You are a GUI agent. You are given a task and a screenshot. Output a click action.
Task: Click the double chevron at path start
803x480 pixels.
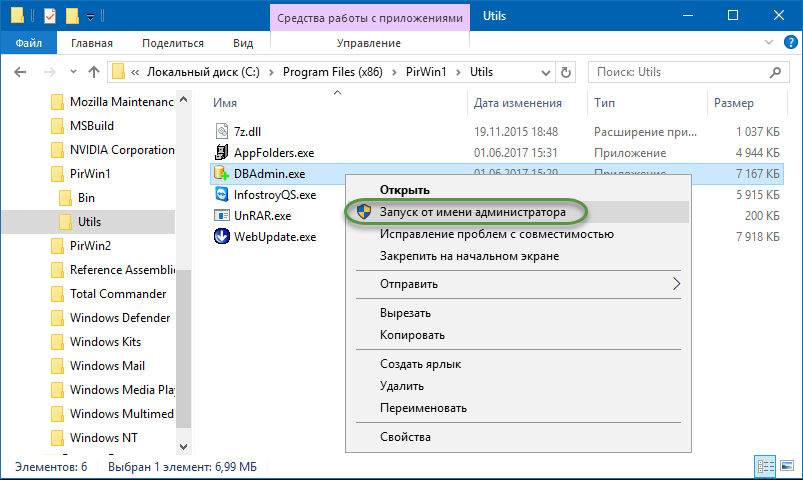(x=135, y=73)
